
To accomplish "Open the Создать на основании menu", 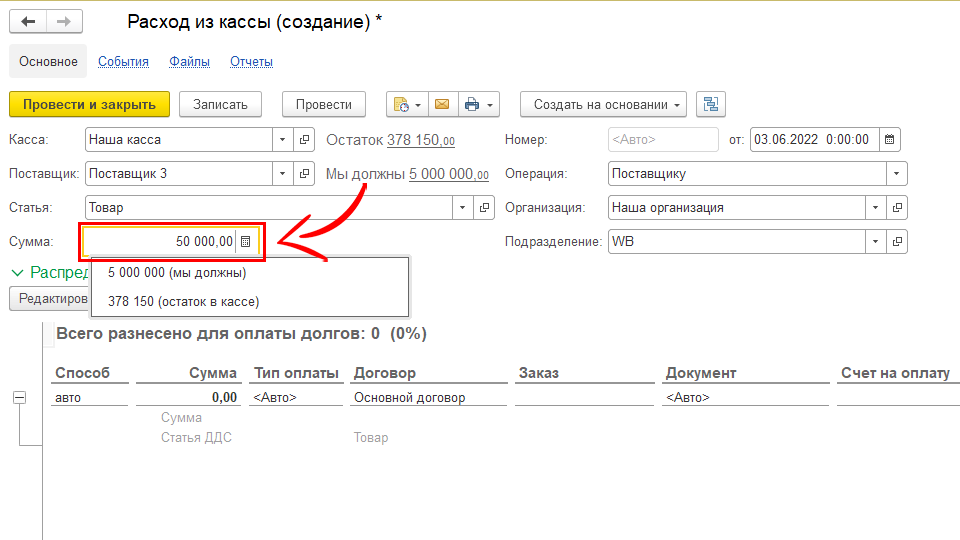I will click(x=603, y=105).
